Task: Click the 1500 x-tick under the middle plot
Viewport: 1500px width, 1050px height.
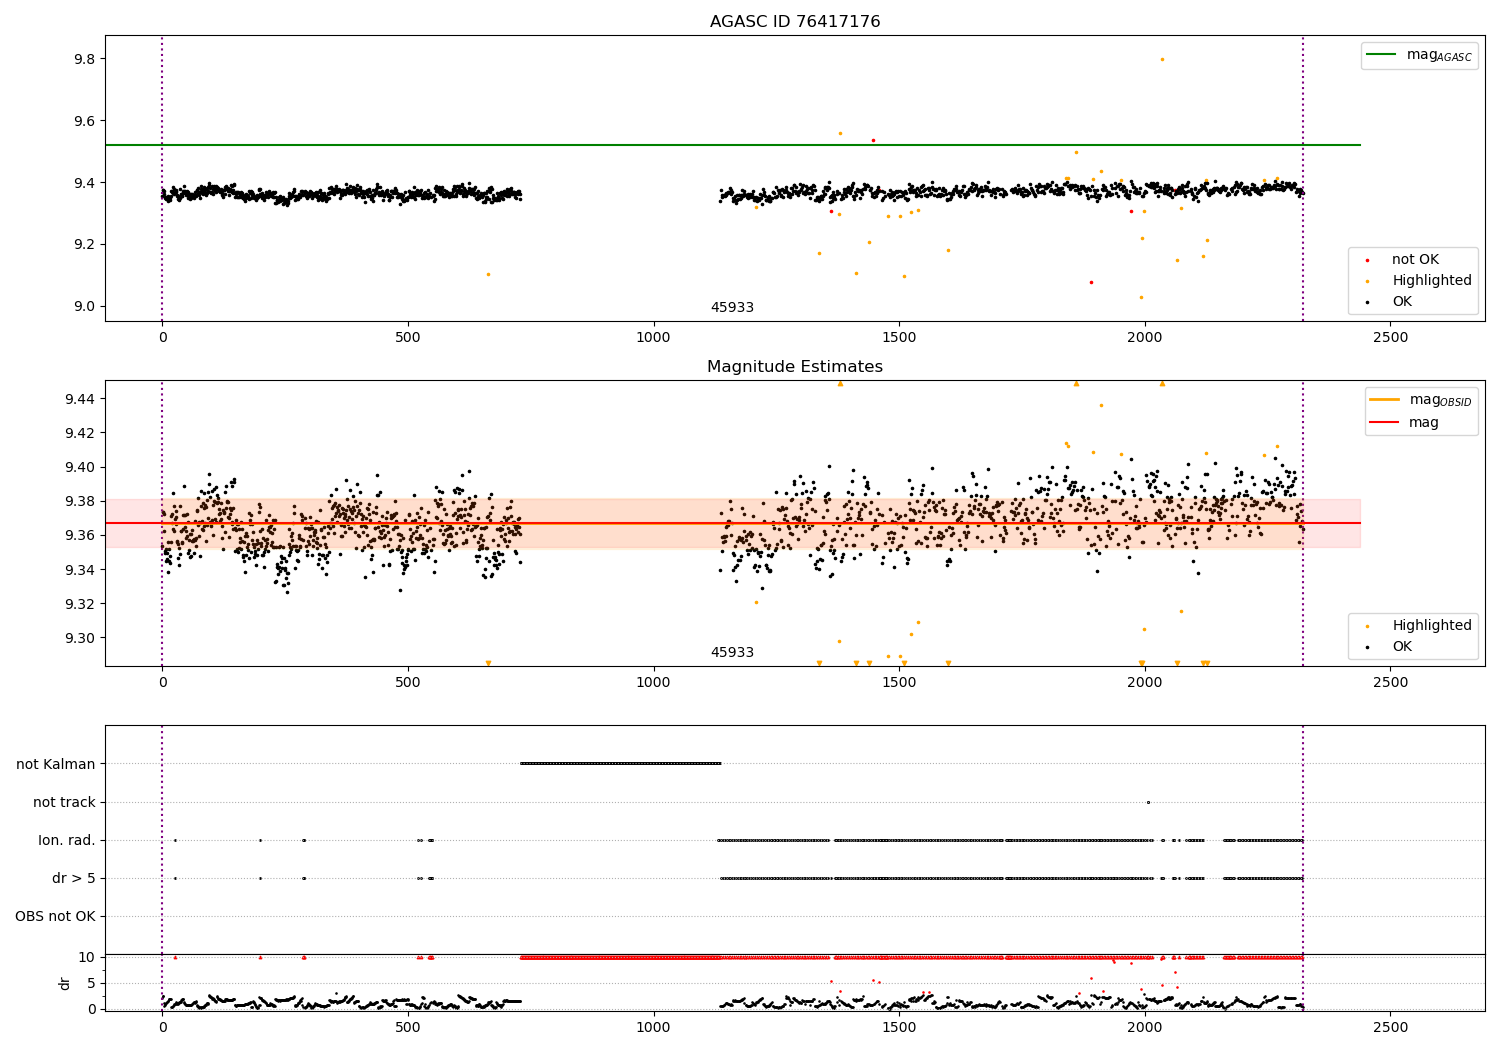Action: tap(899, 683)
